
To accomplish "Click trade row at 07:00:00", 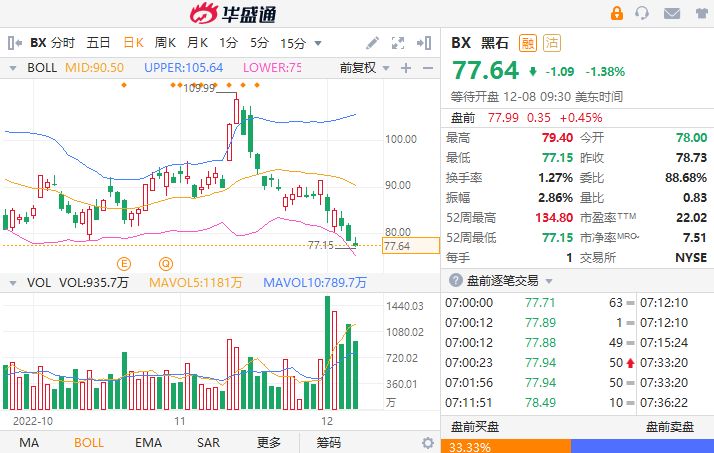I will (539, 303).
